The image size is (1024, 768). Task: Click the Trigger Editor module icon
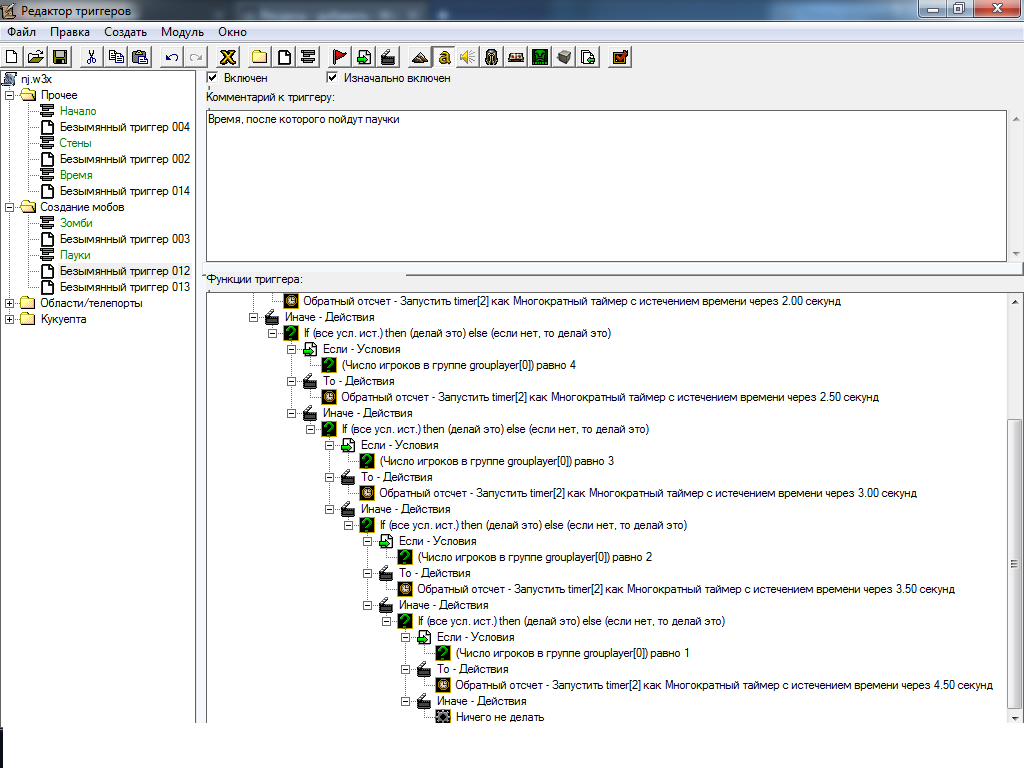[x=444, y=57]
